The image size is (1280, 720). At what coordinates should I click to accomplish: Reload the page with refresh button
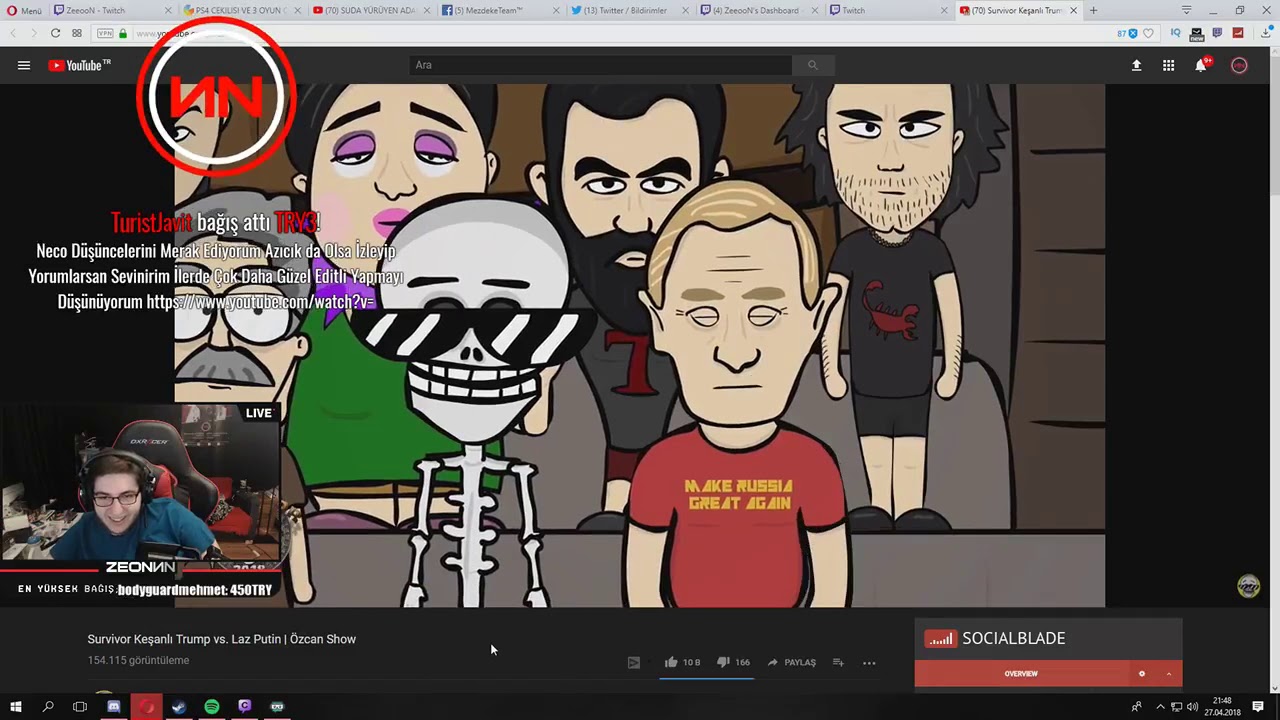tap(55, 33)
